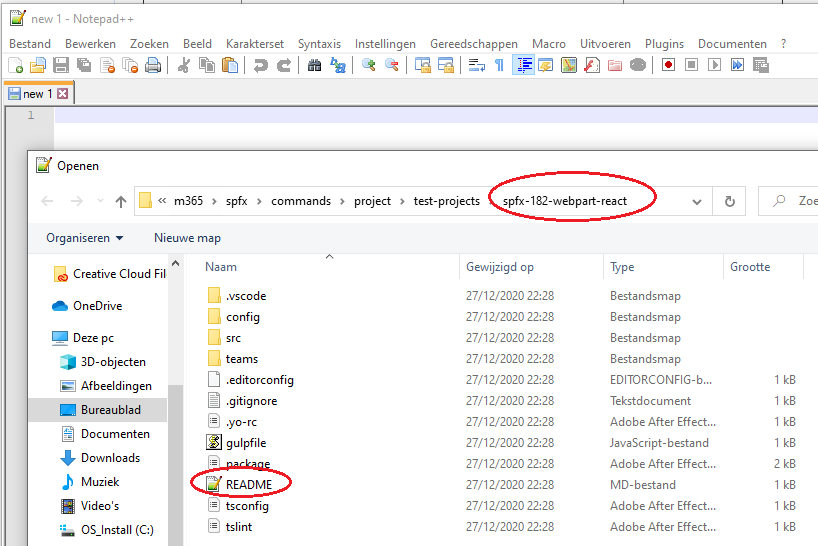Viewport: 818px width, 546px height.
Task: Expand chevron after project in path
Action: click(402, 201)
